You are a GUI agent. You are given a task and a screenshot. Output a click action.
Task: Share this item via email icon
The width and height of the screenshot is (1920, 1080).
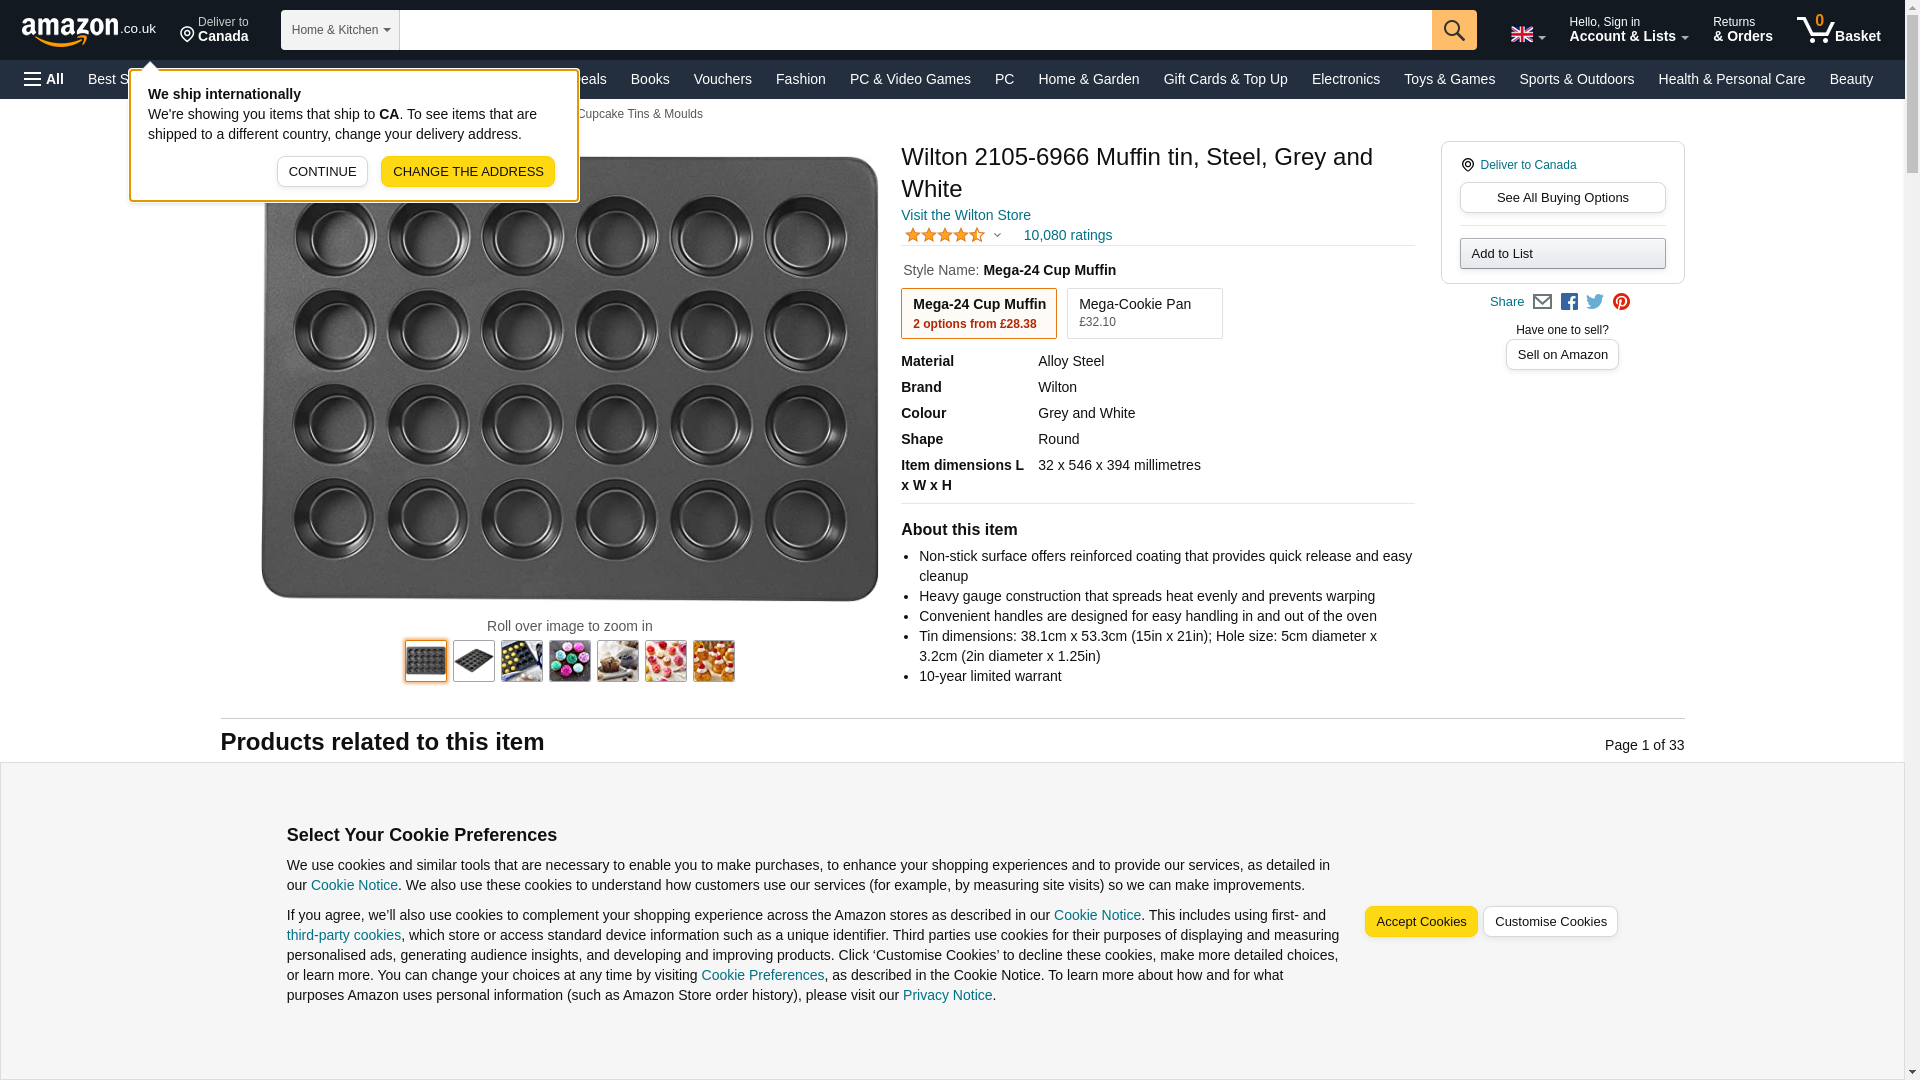pyautogui.click(x=1542, y=302)
